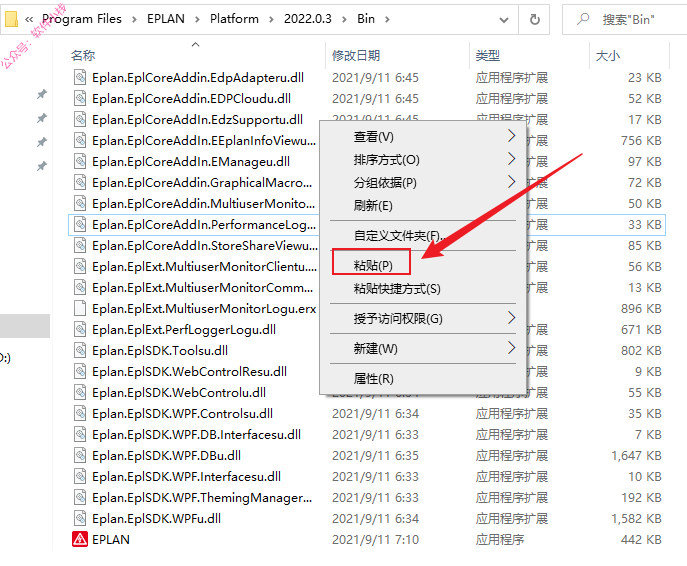Click the Eplan.EplSDK.WPF.Interfacesu.dll file icon
The height and width of the screenshot is (566, 687).
(x=80, y=477)
